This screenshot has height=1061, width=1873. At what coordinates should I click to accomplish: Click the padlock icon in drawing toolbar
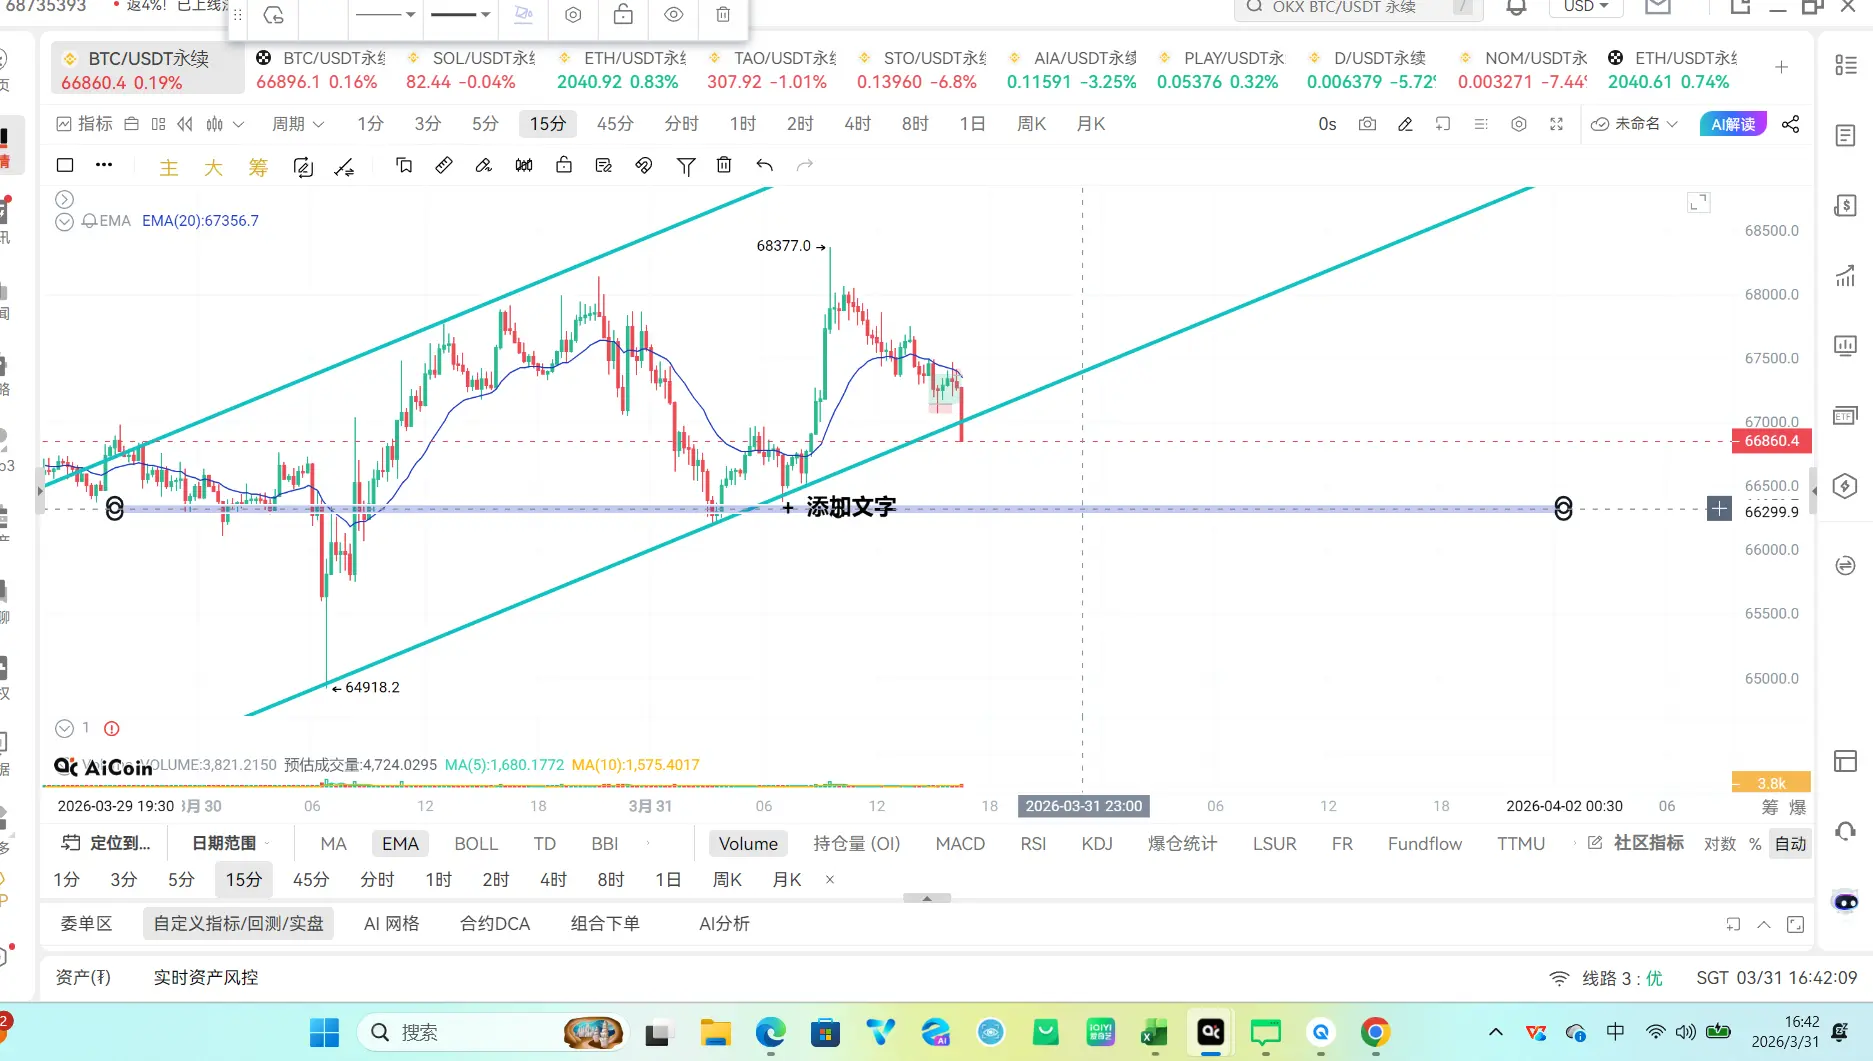tap(564, 165)
